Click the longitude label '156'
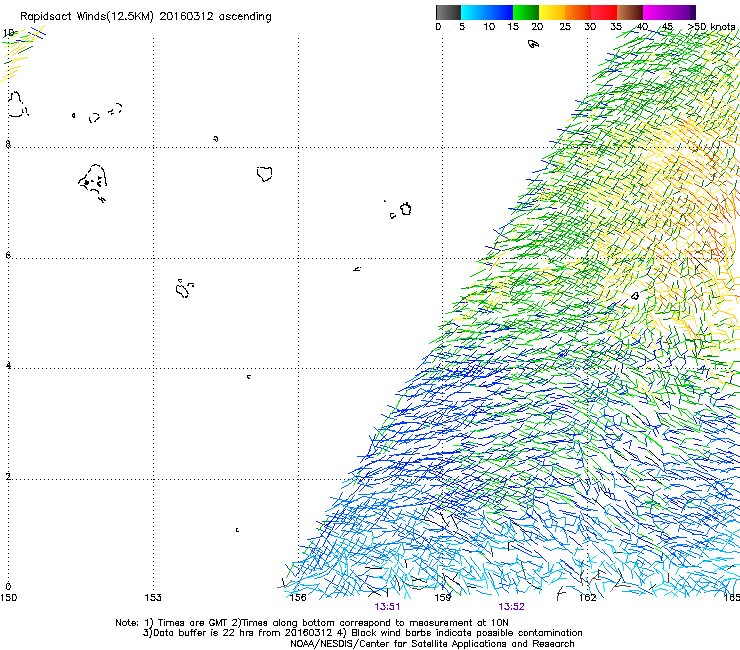Screen dimensions: 740x650 pos(298,598)
